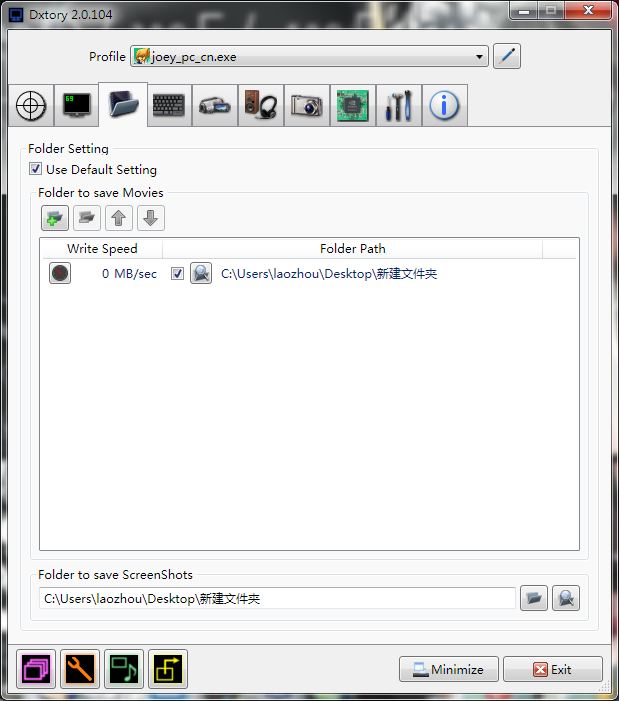619x701 pixels.
Task: Click the 0 MB/sec write speed value
Action: (x=129, y=274)
